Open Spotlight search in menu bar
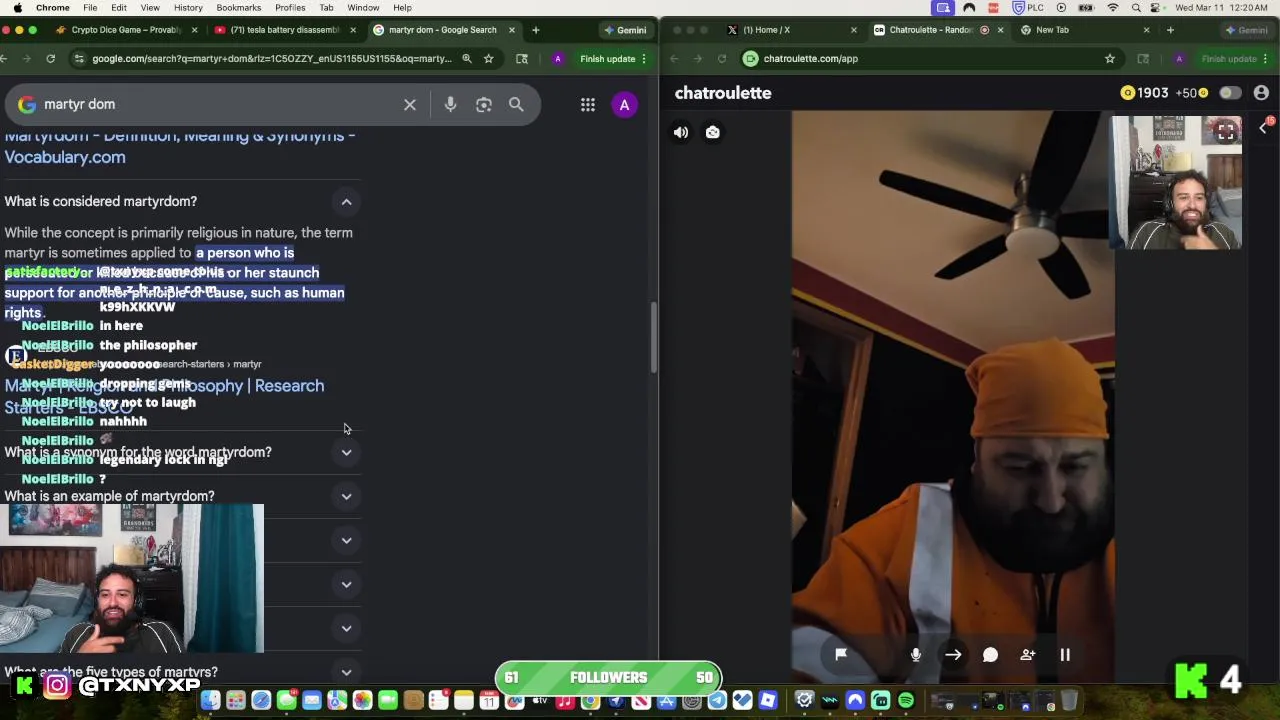1280x720 pixels. (x=1137, y=8)
